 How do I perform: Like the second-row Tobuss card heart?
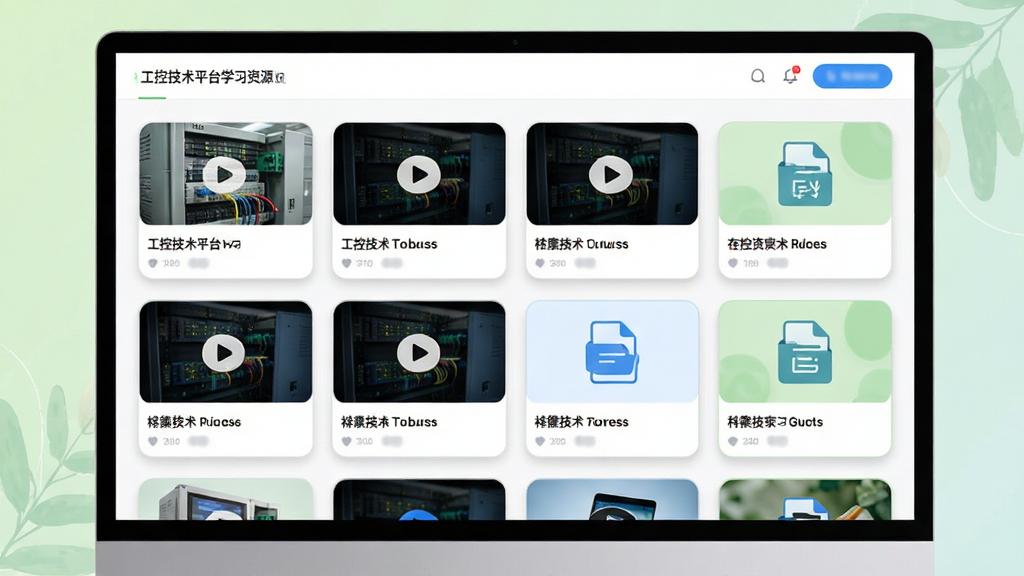pos(347,441)
